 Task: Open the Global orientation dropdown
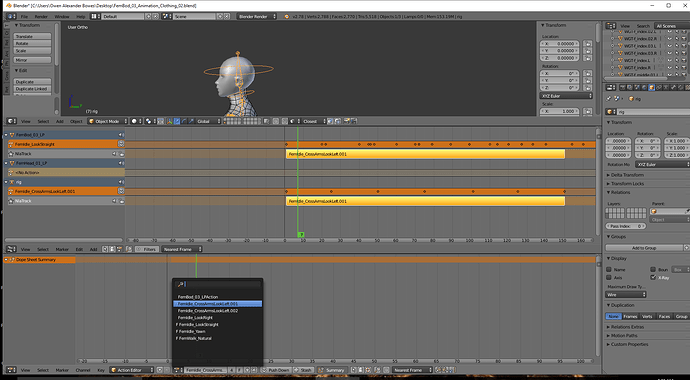click(x=208, y=121)
